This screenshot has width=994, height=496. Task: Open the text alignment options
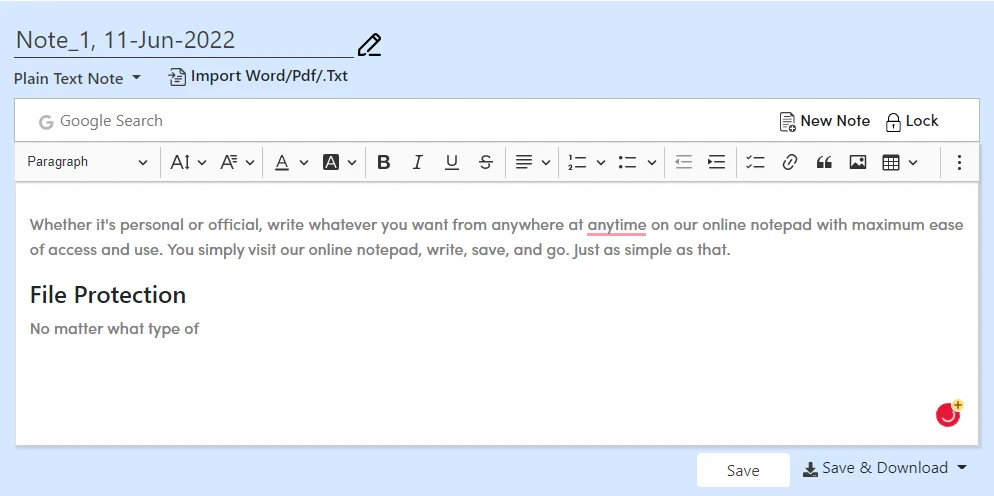[x=532, y=162]
